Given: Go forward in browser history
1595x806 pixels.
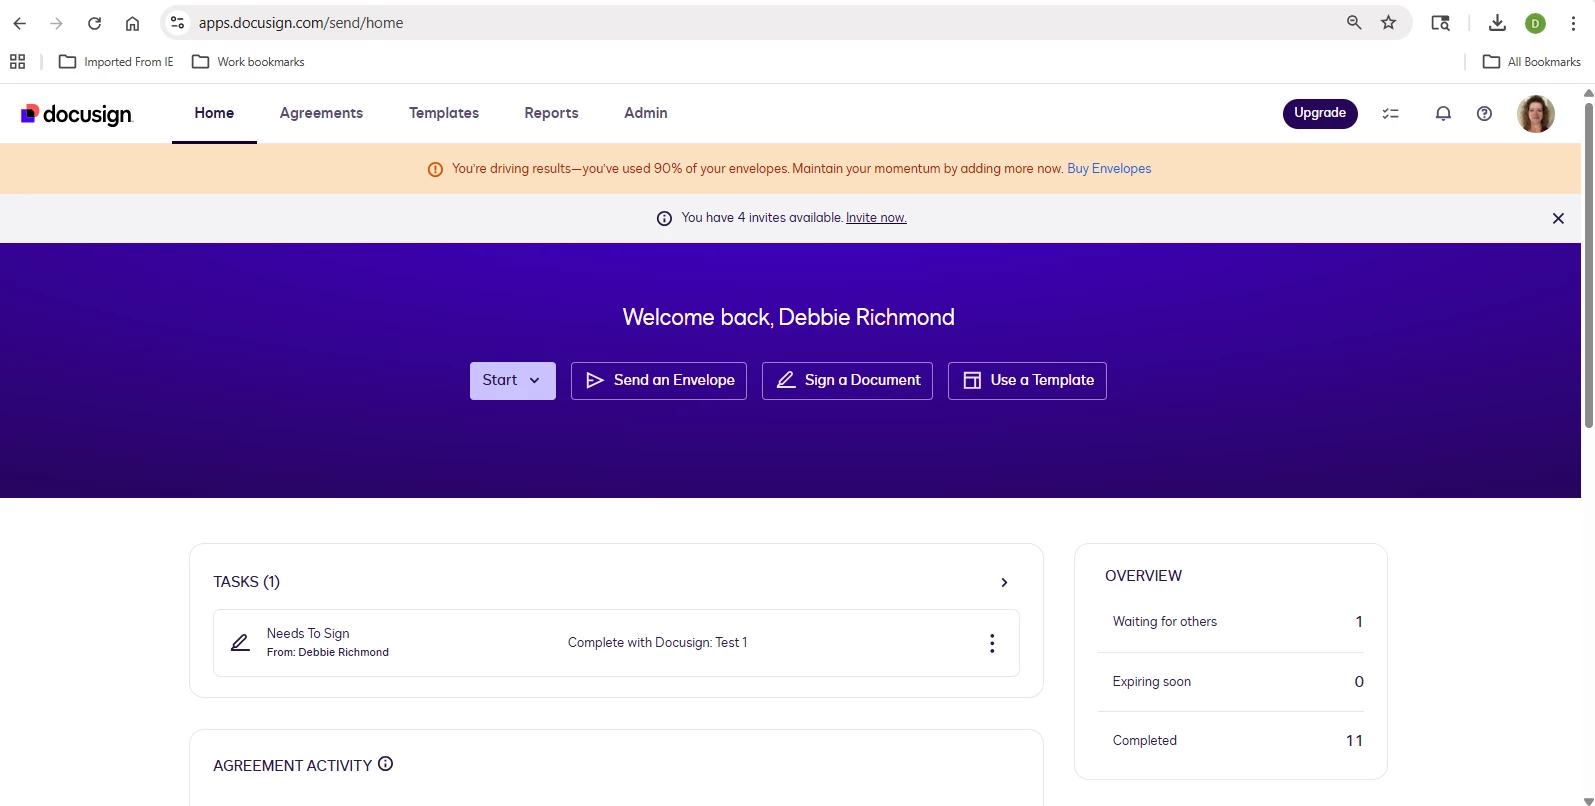Looking at the screenshot, I should [x=57, y=23].
